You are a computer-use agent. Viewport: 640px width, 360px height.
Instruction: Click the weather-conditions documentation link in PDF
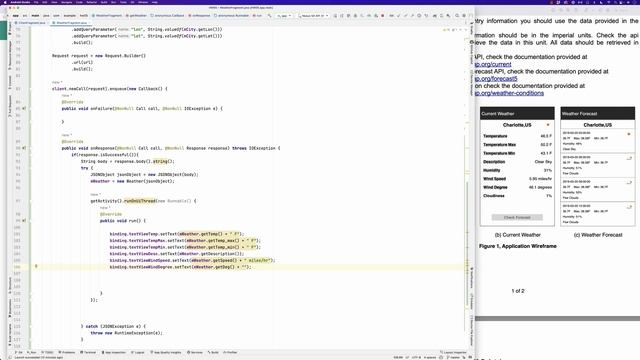[509, 93]
